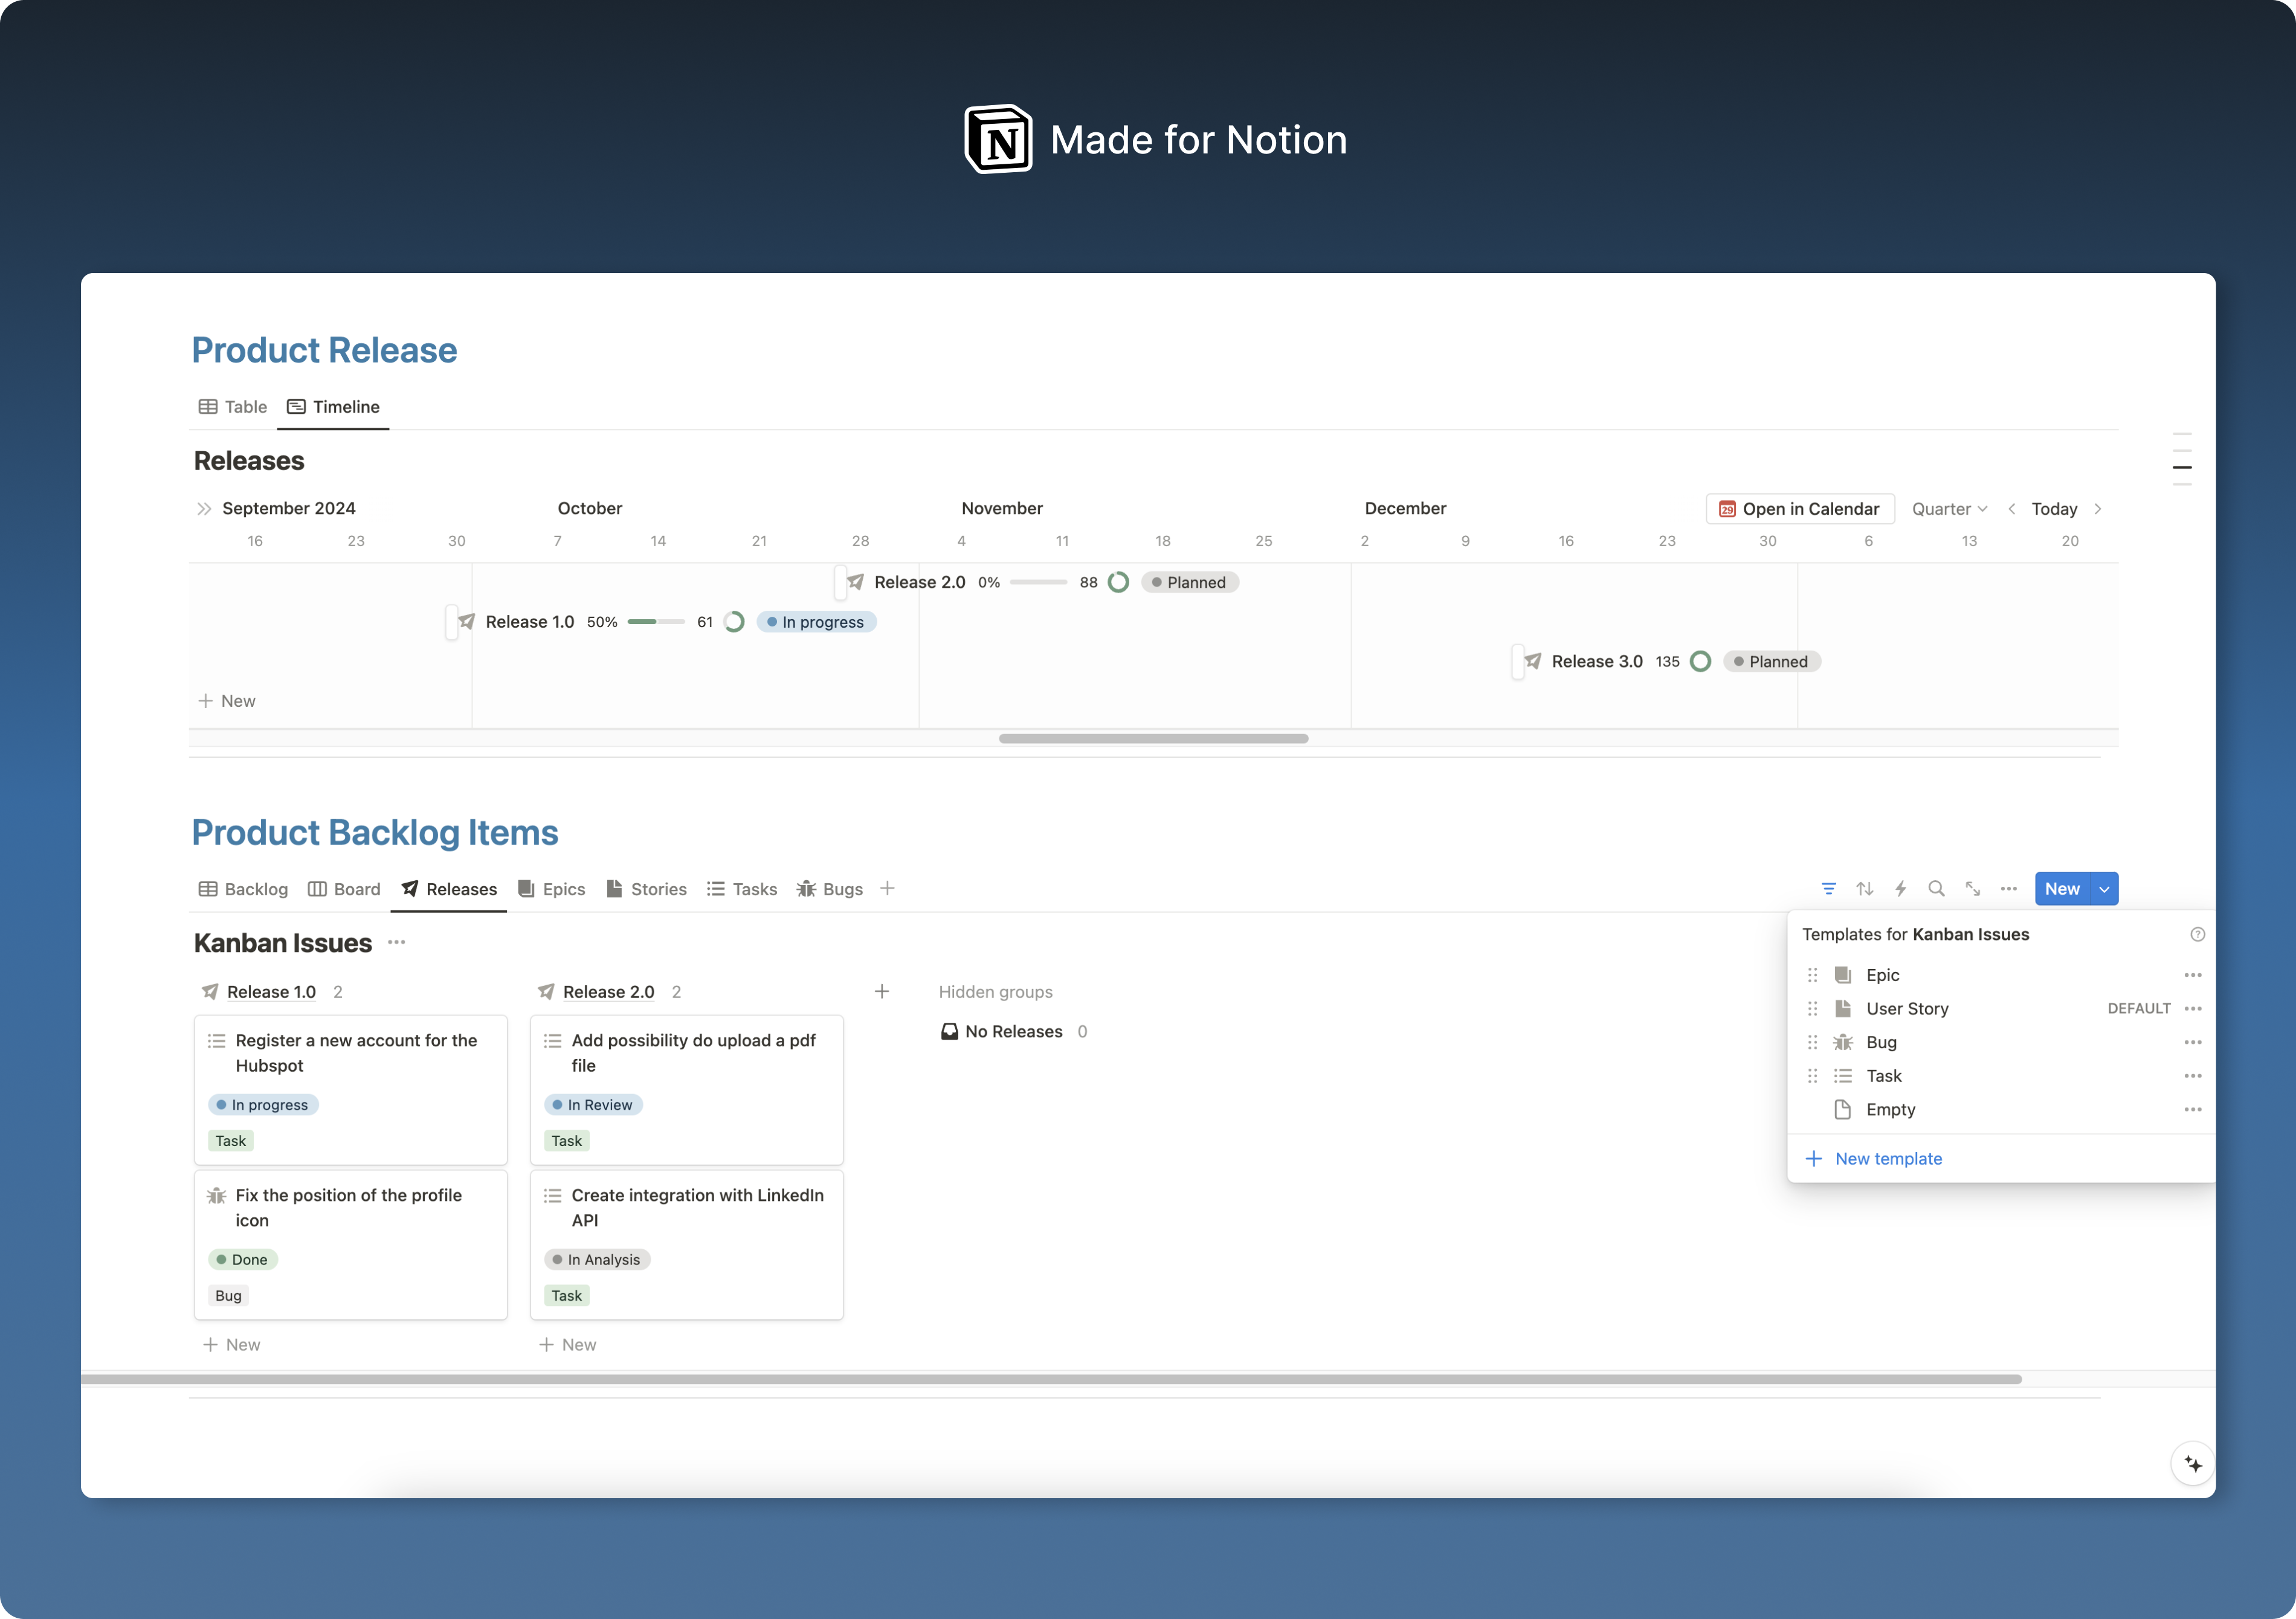Open the Epics tab
2296x1619 pixels.
point(551,889)
